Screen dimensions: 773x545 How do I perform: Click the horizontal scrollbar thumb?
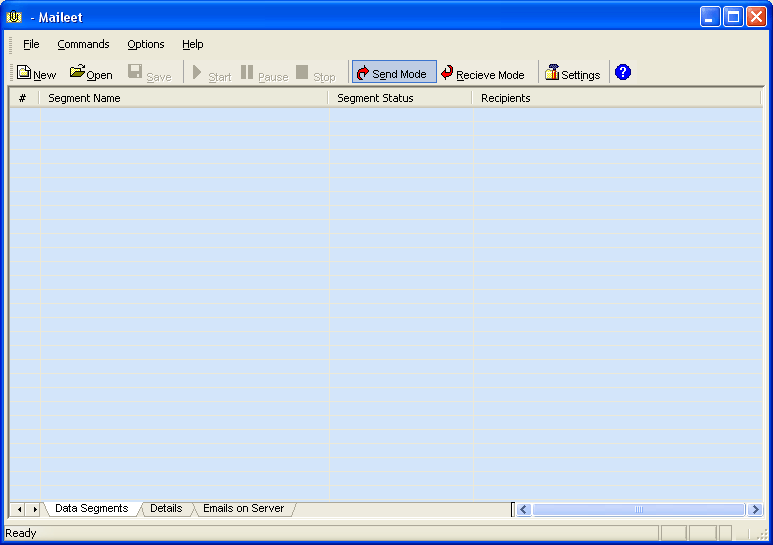(638, 510)
